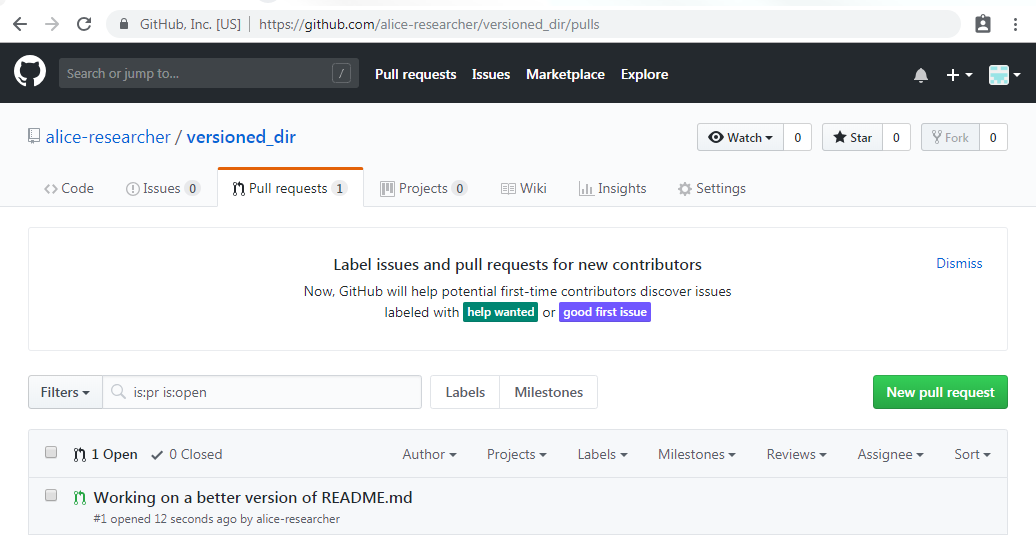The height and width of the screenshot is (550, 1036).
Task: Click the browser forward arrow
Action: coord(52,24)
